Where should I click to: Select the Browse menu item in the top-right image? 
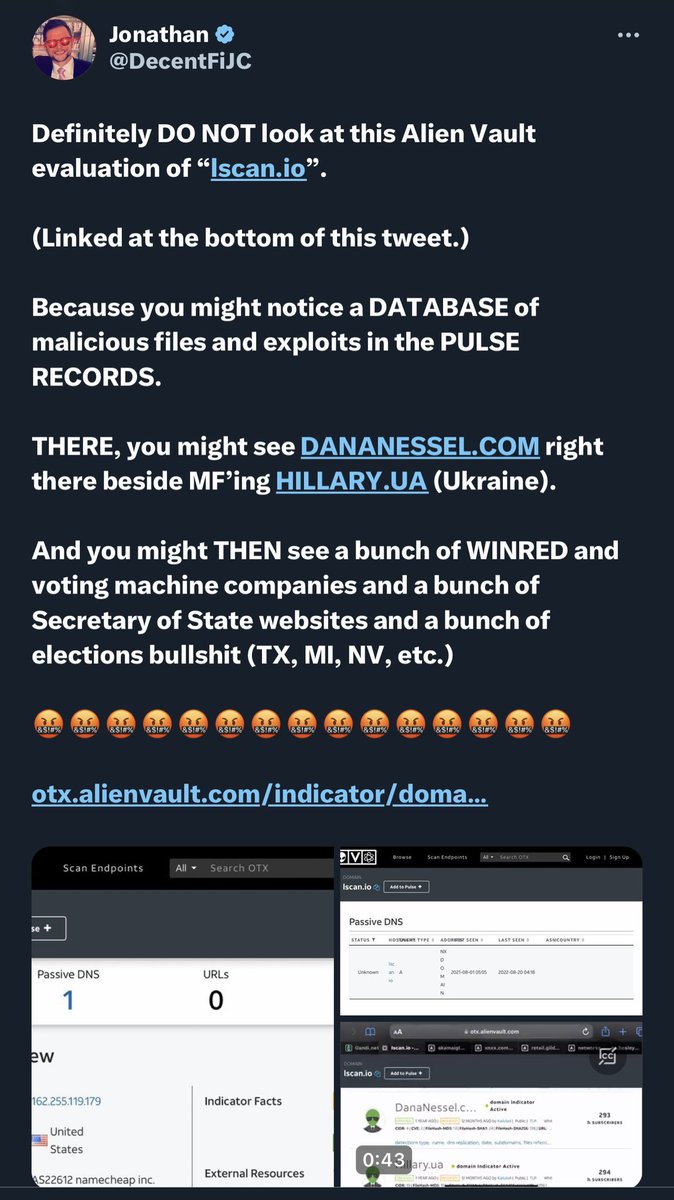[x=402, y=857]
